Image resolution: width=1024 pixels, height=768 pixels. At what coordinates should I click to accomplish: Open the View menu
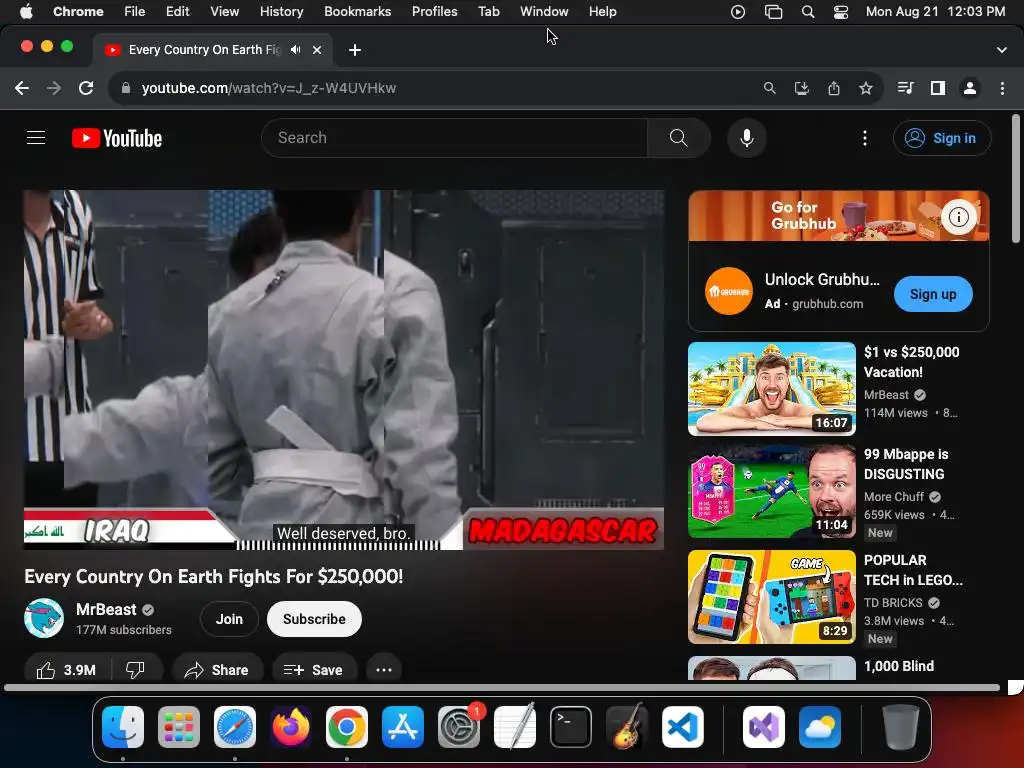(225, 12)
